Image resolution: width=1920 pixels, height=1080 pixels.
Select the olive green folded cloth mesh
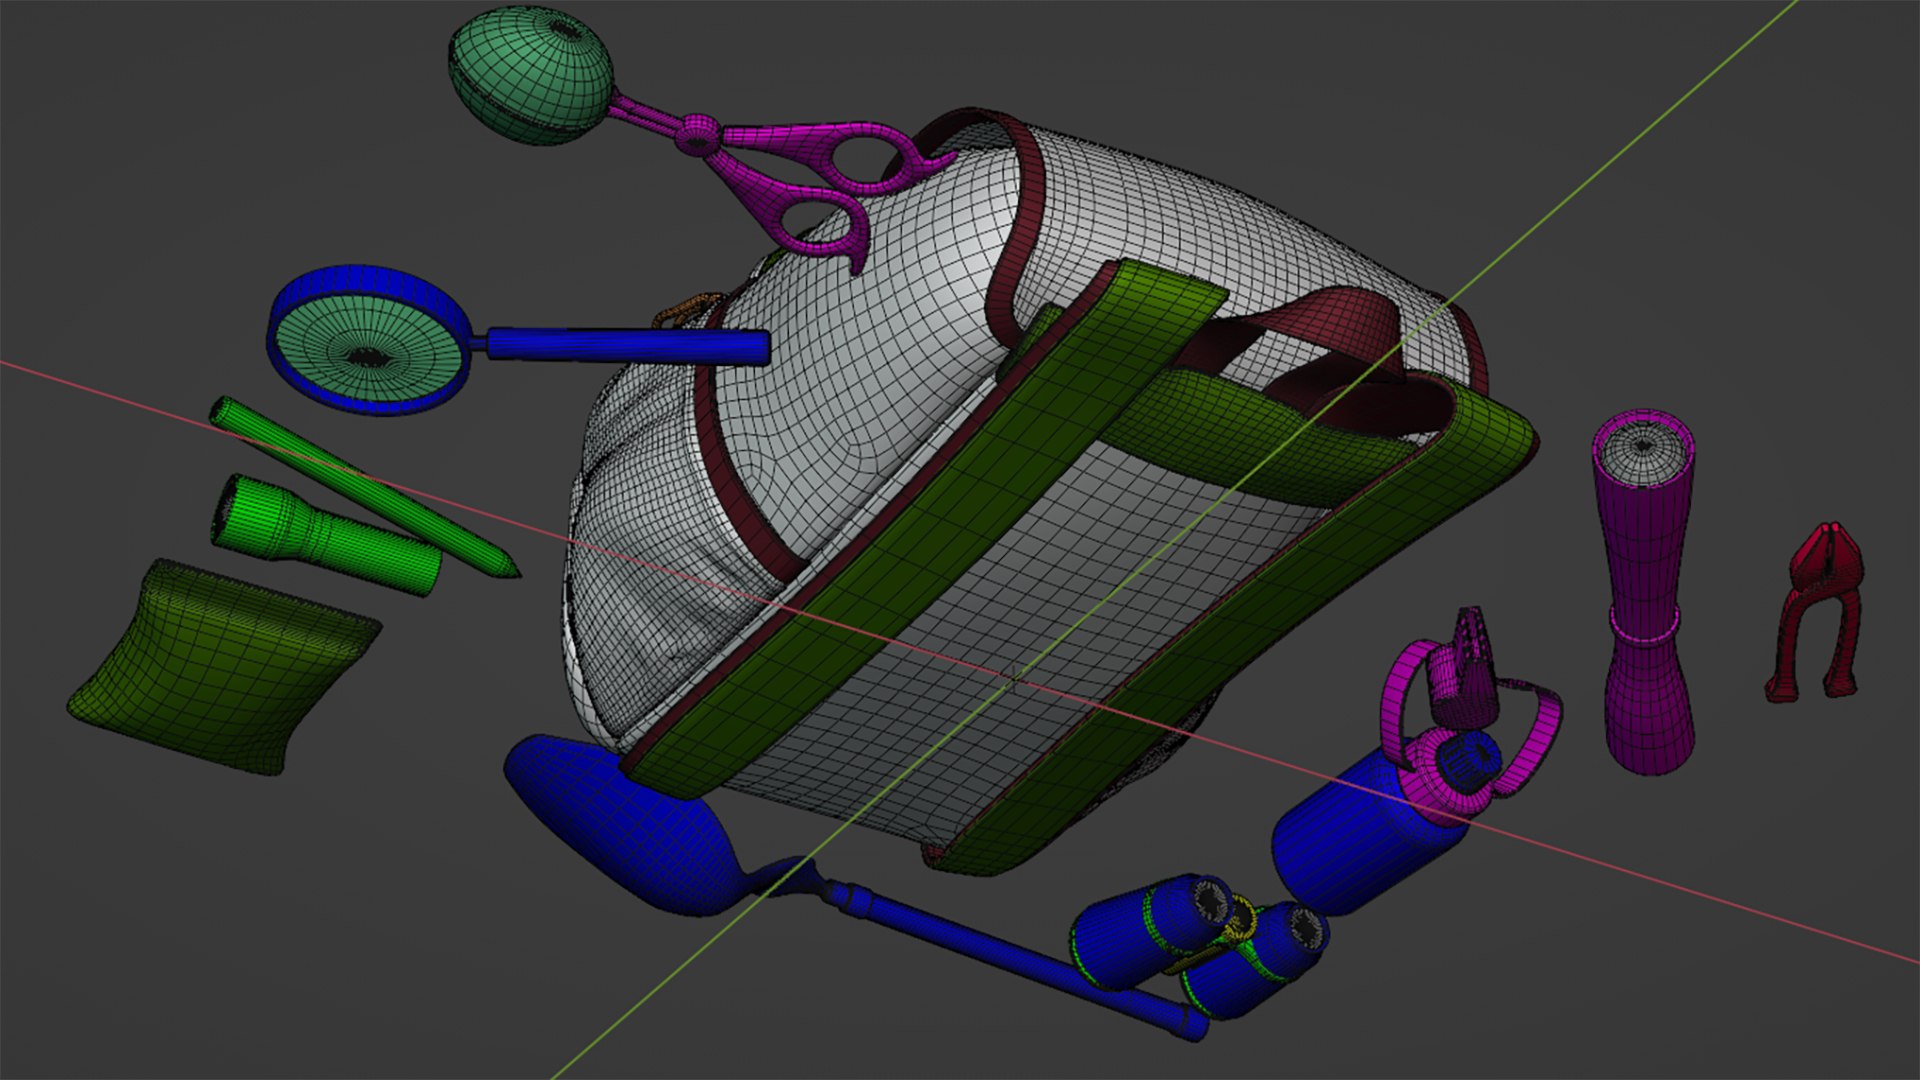click(x=222, y=666)
